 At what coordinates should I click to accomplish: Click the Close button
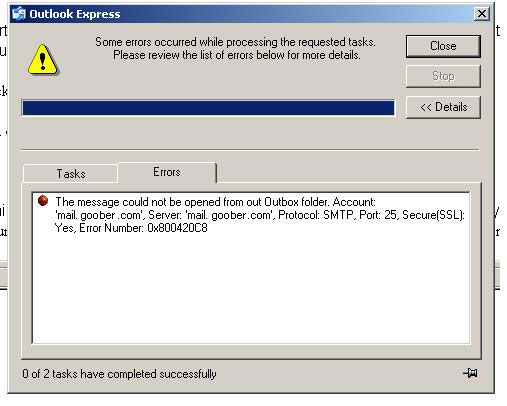point(443,46)
